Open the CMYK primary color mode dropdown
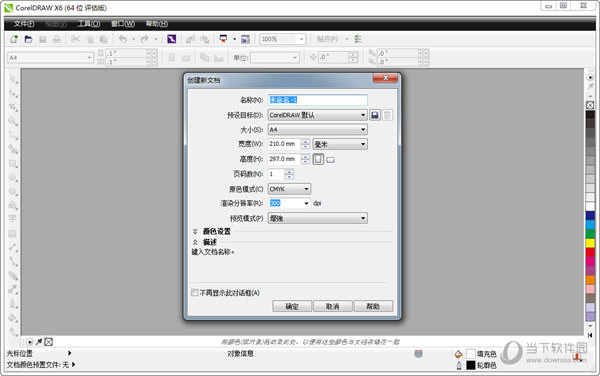The height and width of the screenshot is (376, 600). tap(289, 189)
